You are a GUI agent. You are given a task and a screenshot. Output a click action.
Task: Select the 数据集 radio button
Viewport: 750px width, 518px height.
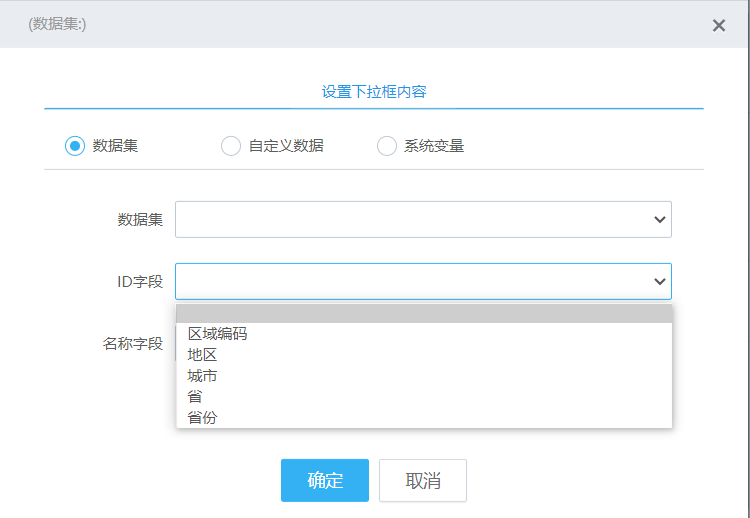click(75, 146)
